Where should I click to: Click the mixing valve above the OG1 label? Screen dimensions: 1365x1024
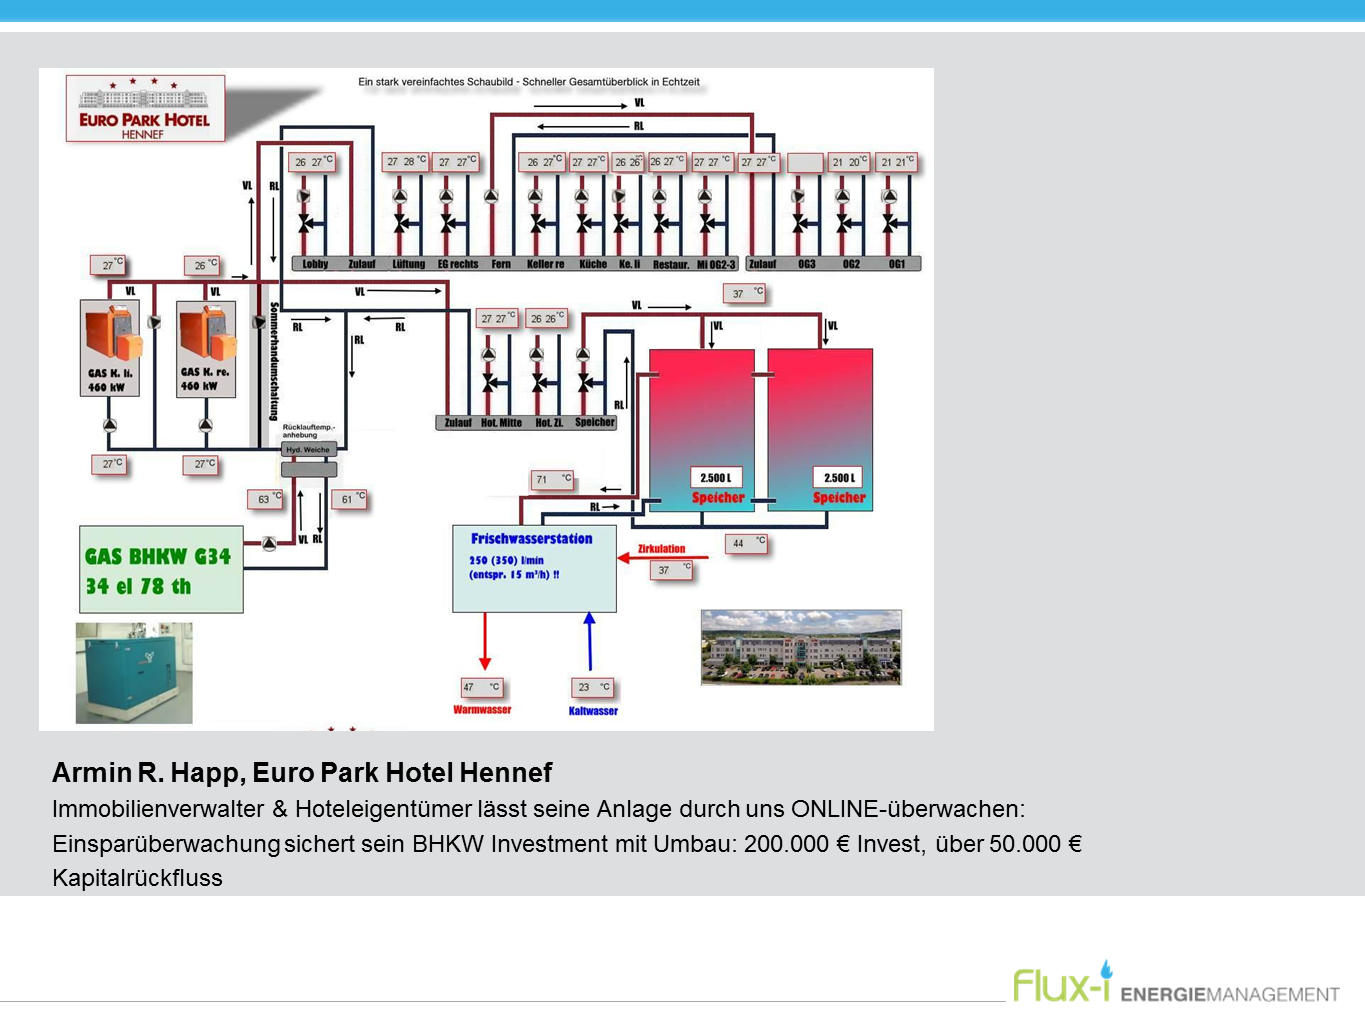click(890, 223)
